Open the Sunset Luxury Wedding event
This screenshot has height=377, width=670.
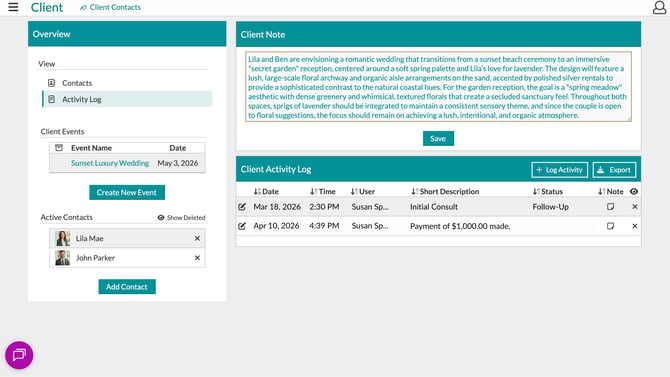(110, 163)
